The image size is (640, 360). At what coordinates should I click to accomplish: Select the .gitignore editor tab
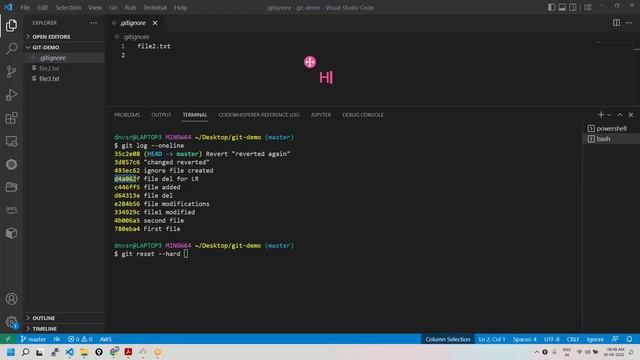click(133, 23)
